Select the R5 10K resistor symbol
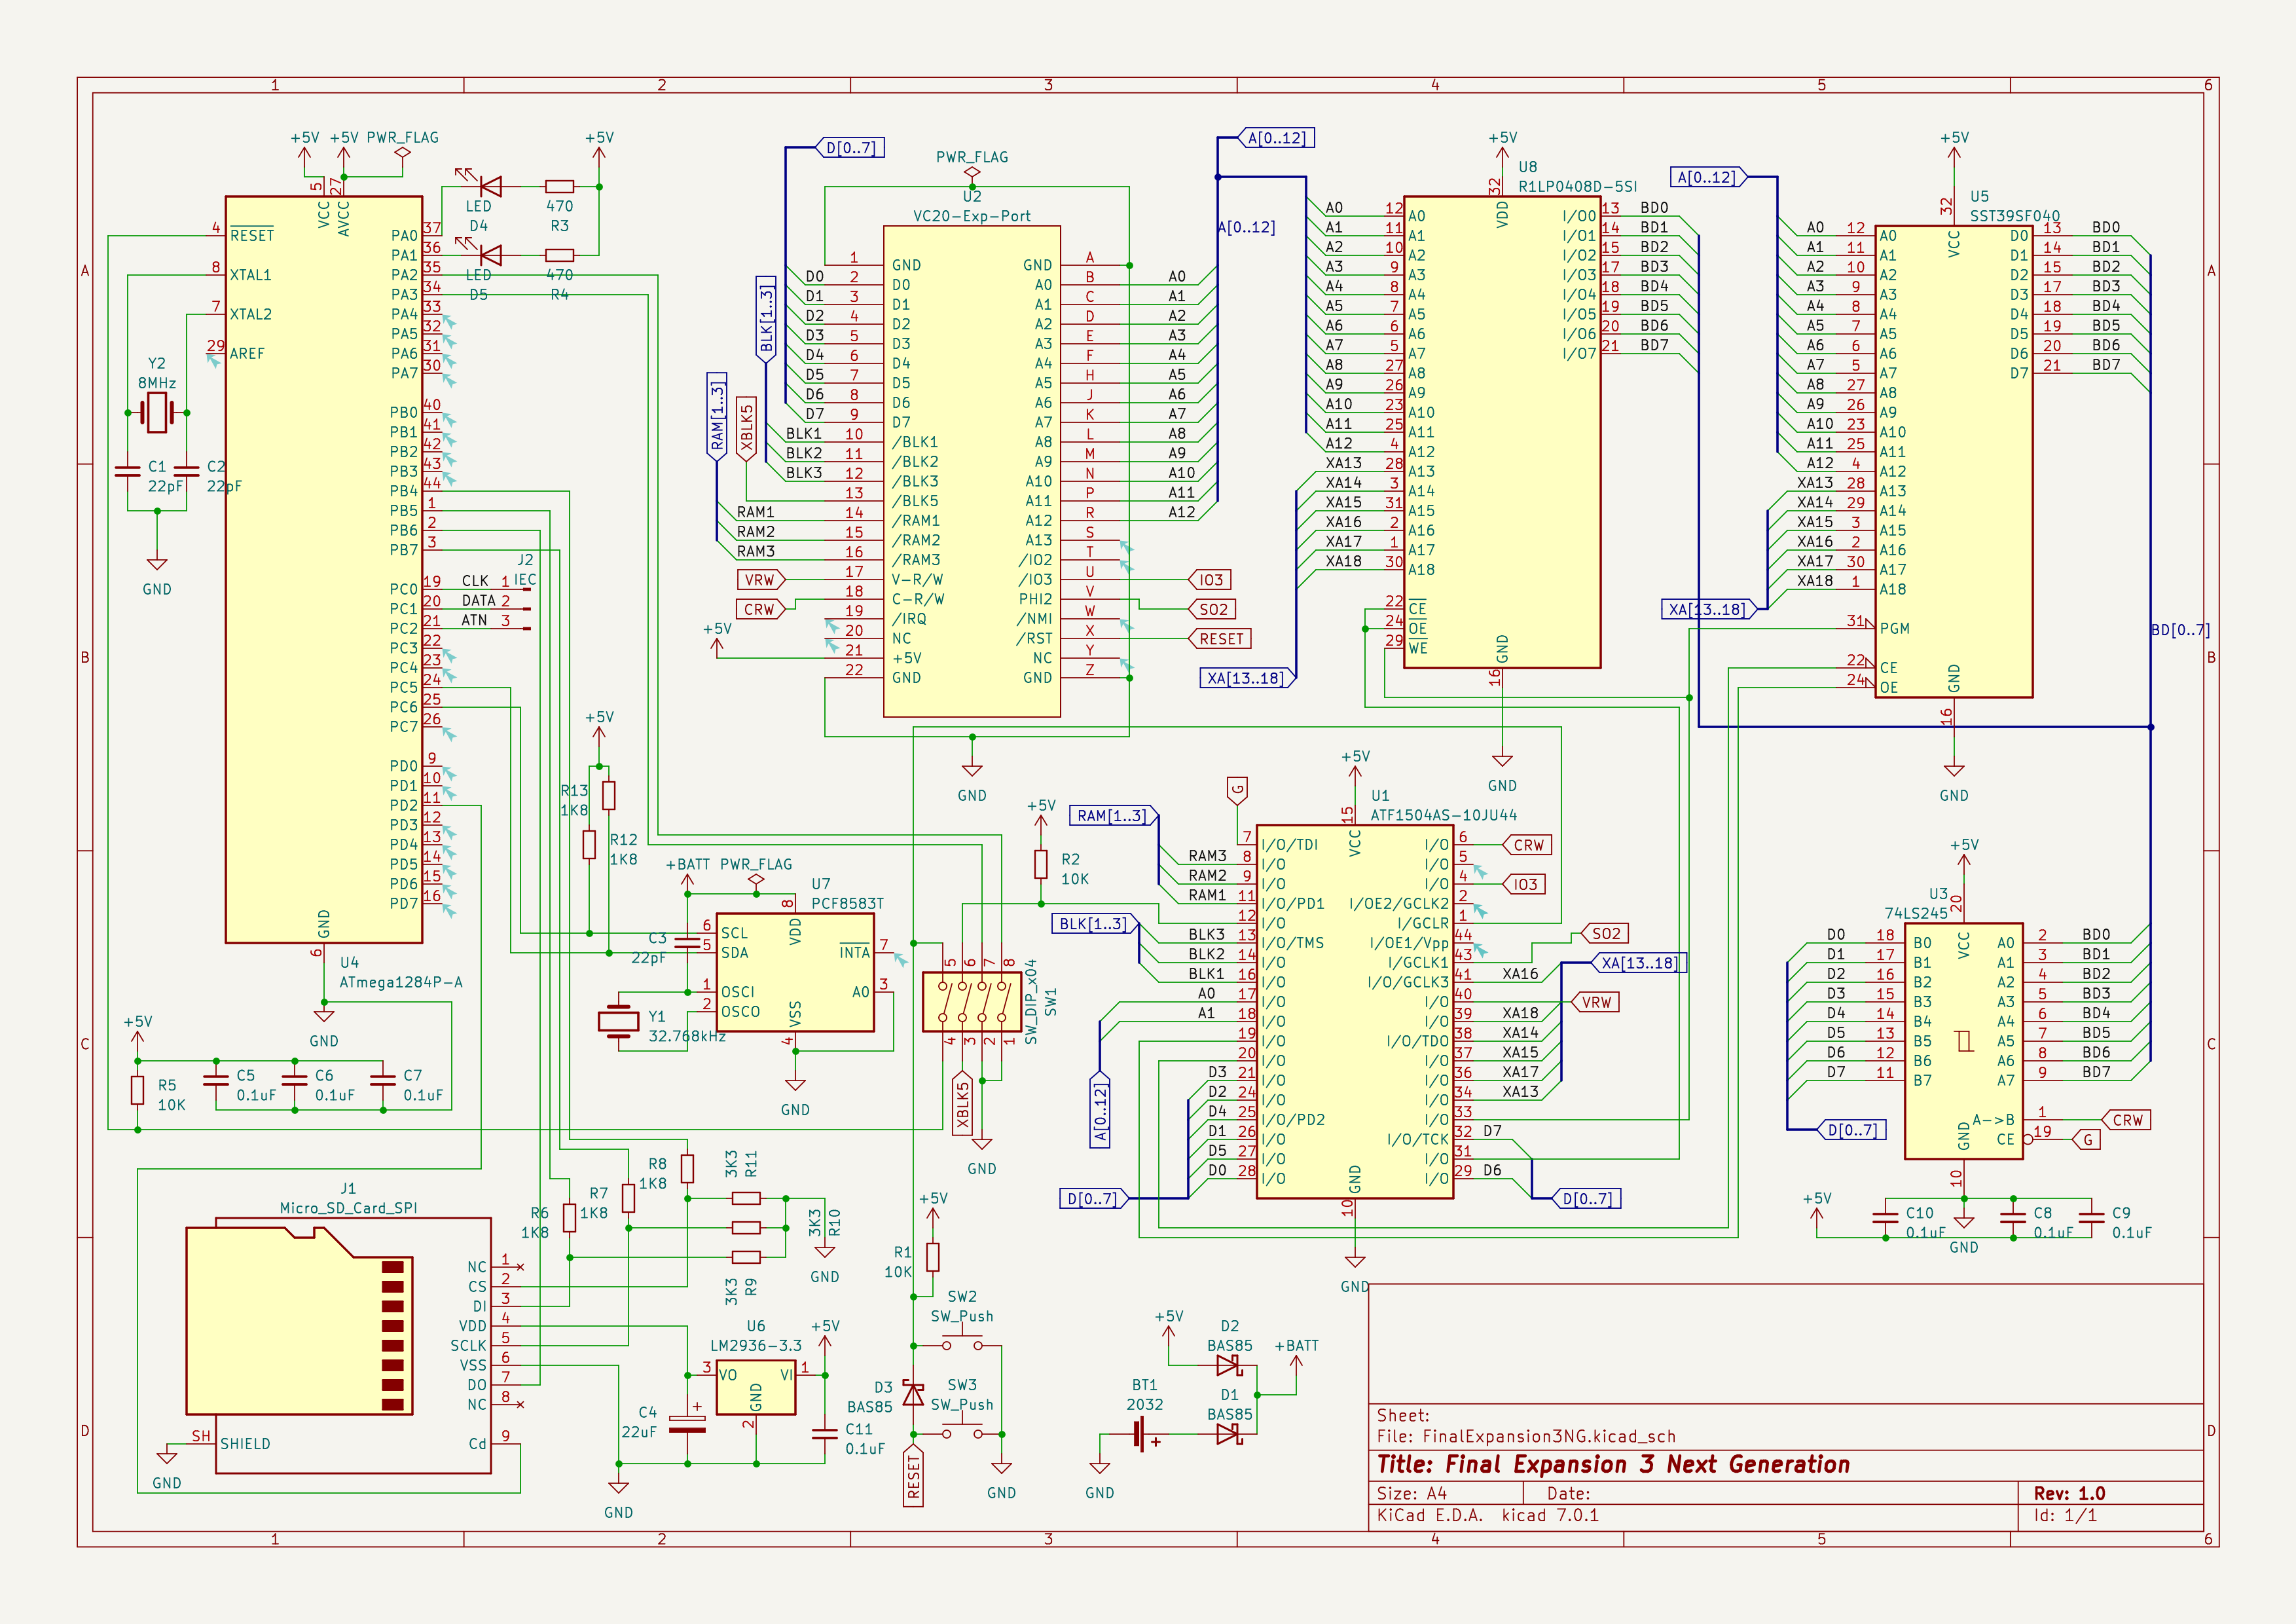2296x1624 pixels. coord(137,1090)
